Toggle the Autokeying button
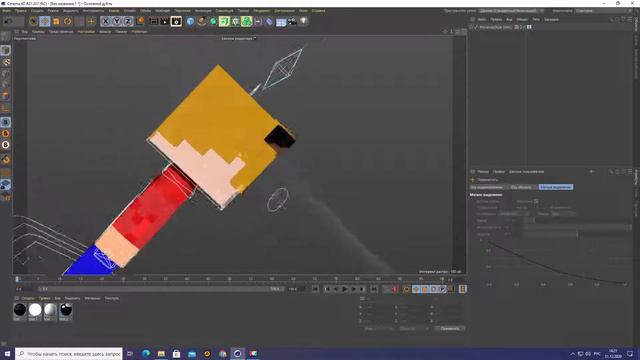The height and width of the screenshot is (360, 640). (x=407, y=289)
